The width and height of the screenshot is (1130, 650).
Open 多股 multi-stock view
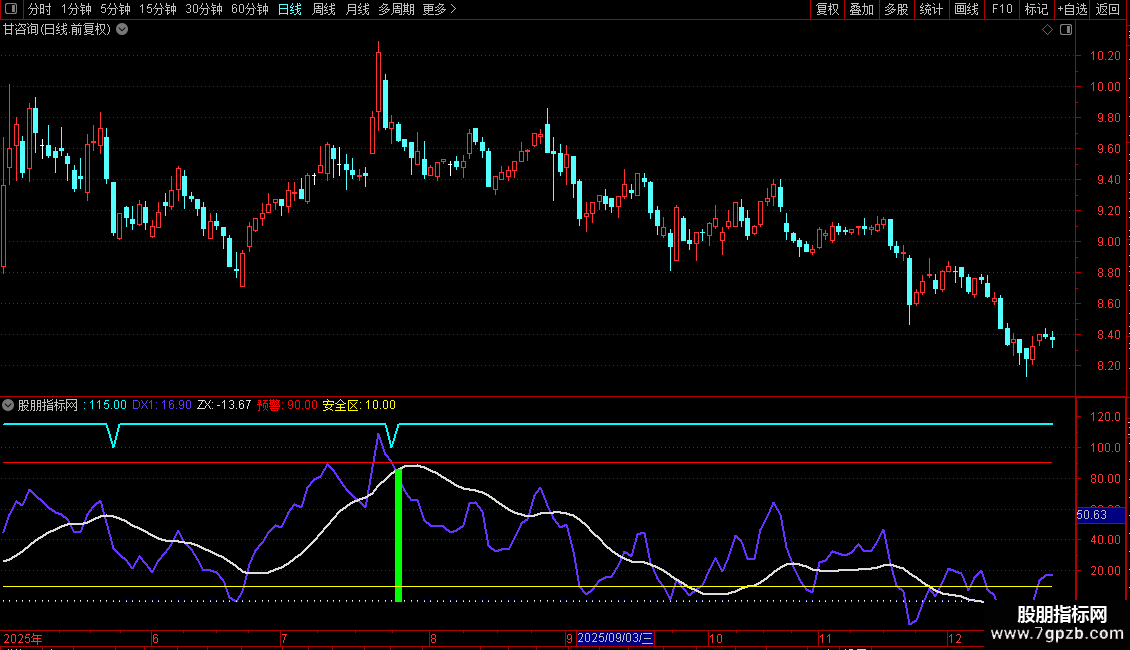click(x=897, y=9)
